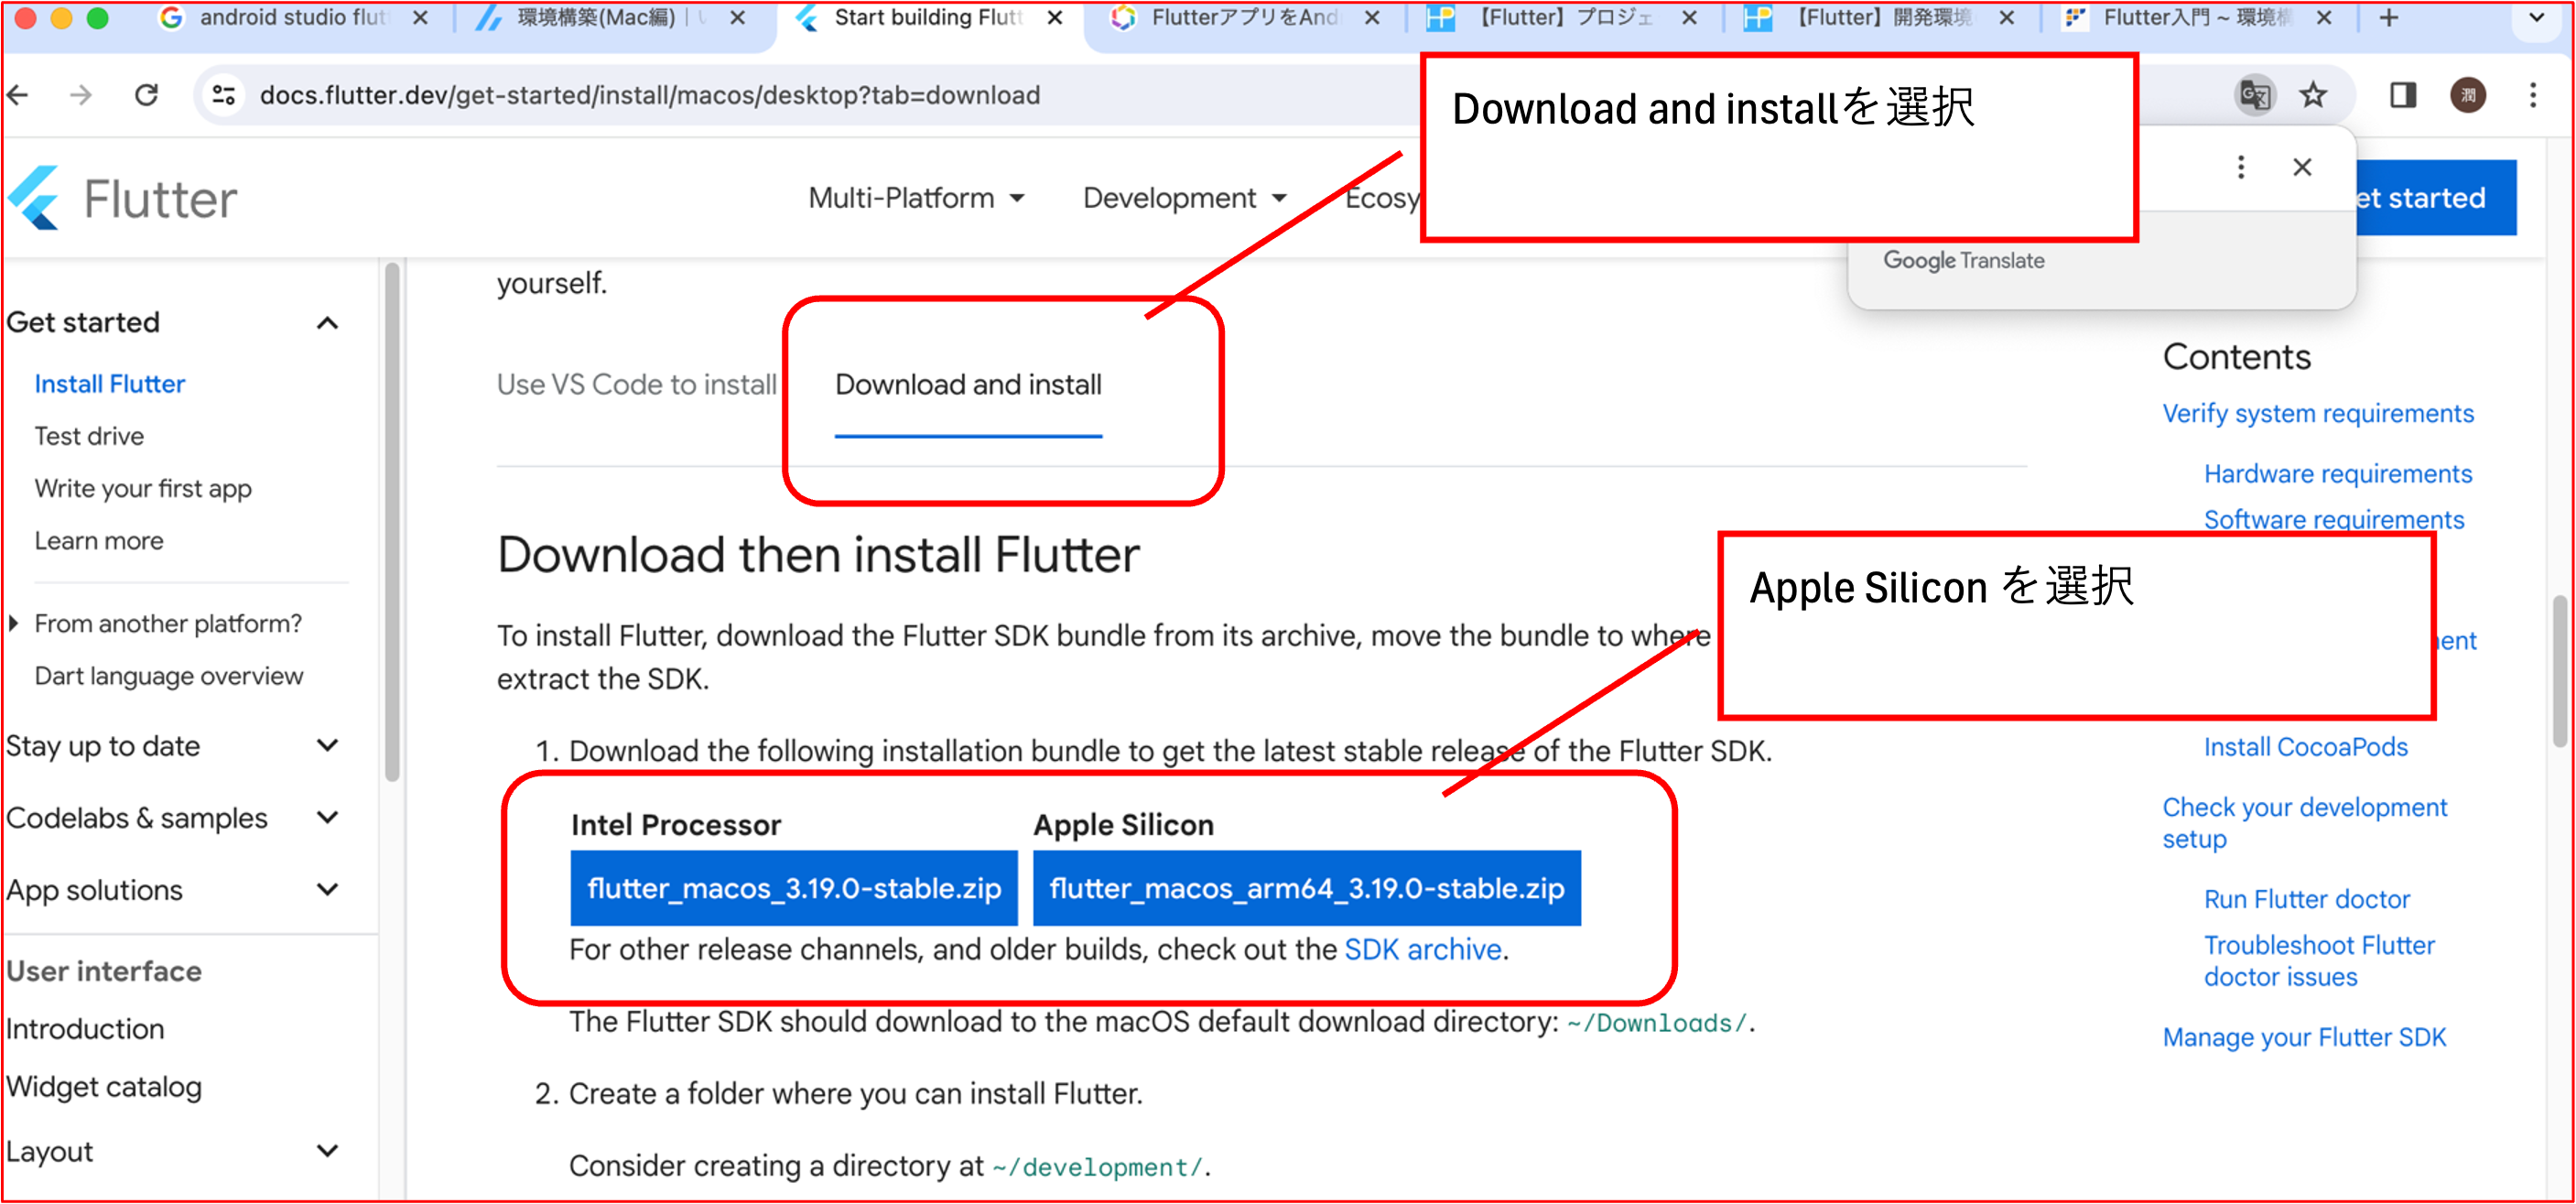This screenshot has height=1204, width=2576.
Task: Expand the Stay up to date section
Action: pyautogui.click(x=327, y=746)
